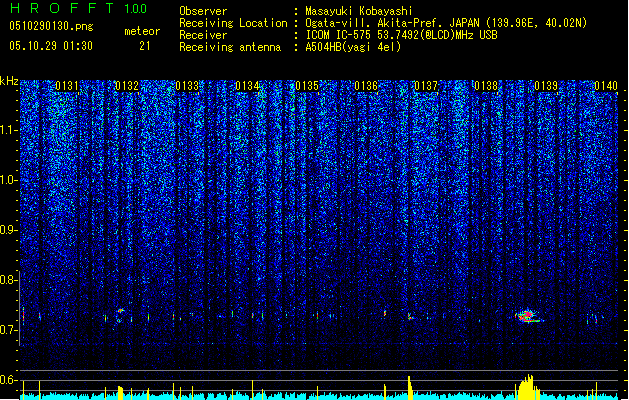Click the 0.7 kHz axis label
The image size is (629, 400).
[8, 330]
